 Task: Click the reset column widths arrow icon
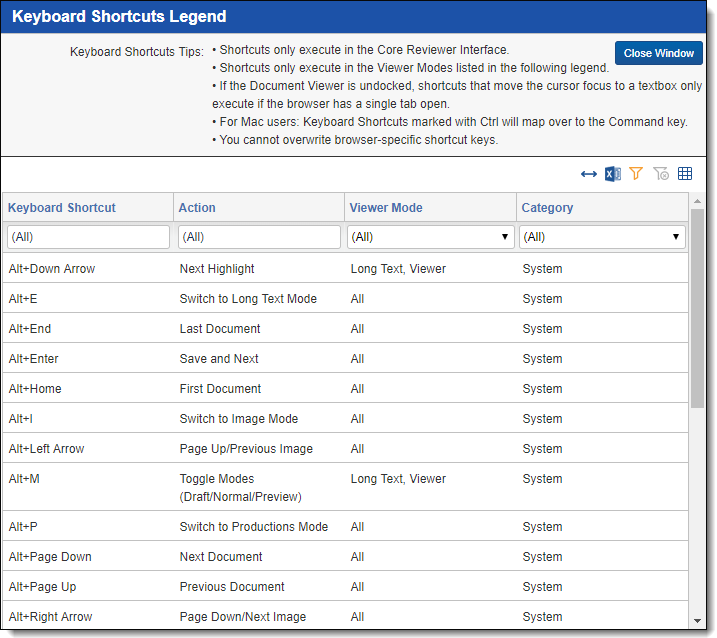tap(589, 174)
